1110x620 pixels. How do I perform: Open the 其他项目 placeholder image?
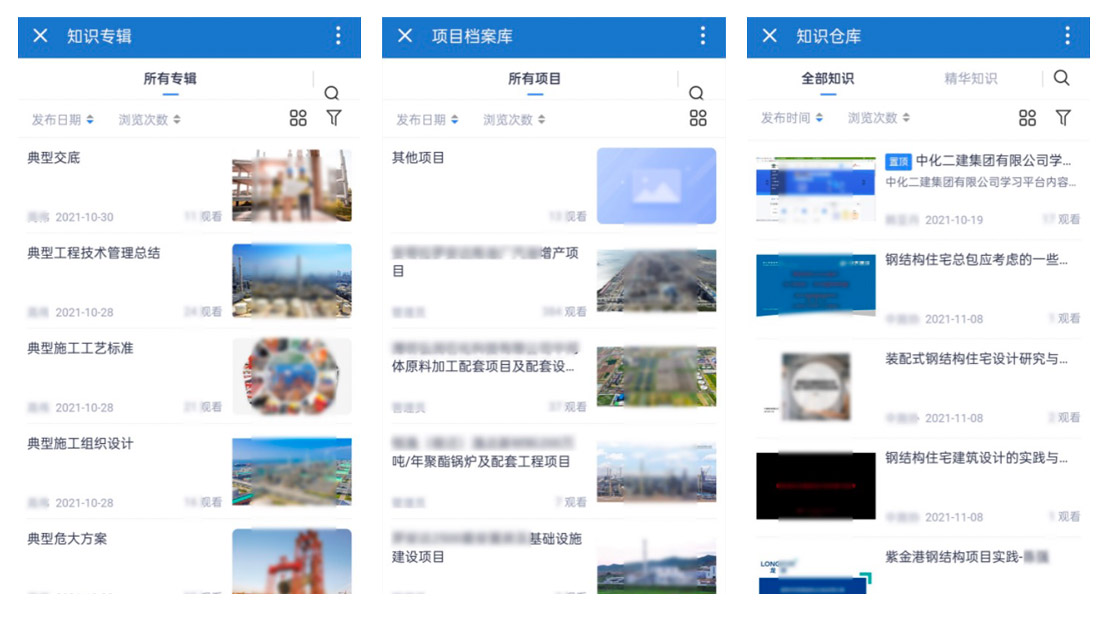[x=656, y=185]
